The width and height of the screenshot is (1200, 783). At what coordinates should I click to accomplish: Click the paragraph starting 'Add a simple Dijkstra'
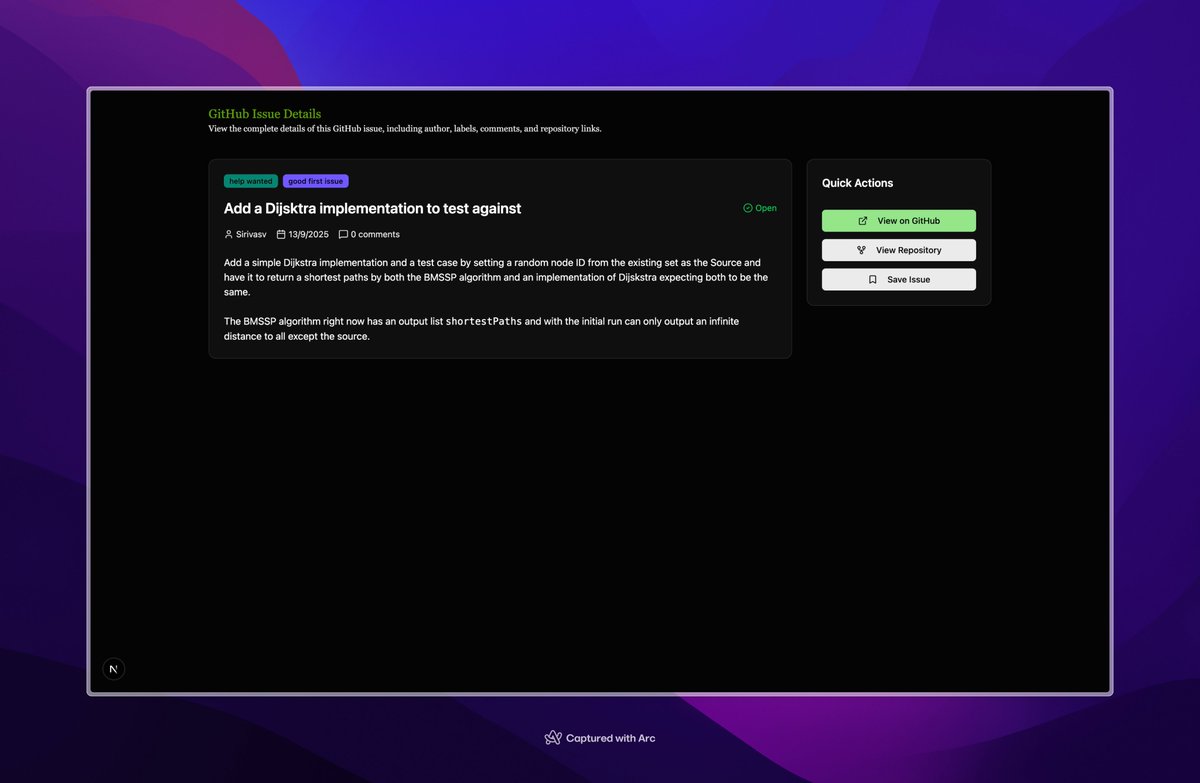(496, 277)
